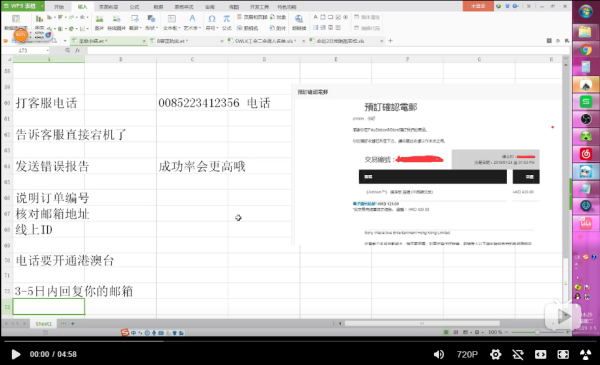Image resolution: width=600 pixels, height=365 pixels.
Task: Adjust the zoom slider in the status bar
Action: 537,332
